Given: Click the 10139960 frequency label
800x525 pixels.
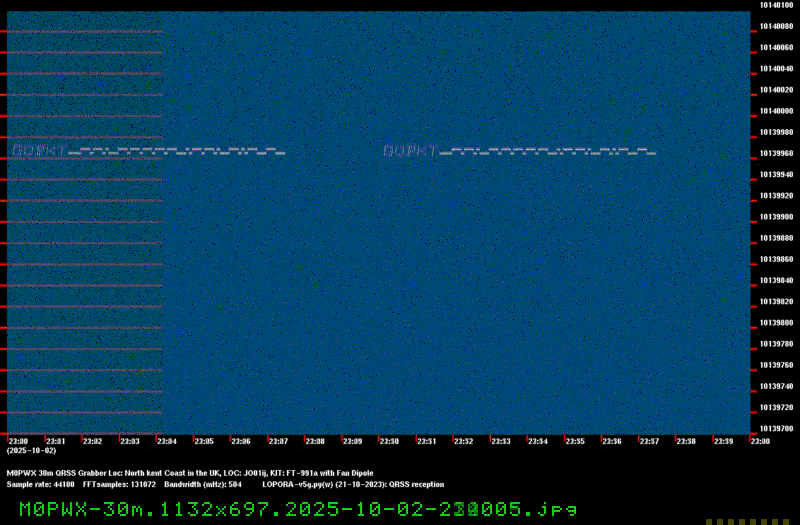Looking at the screenshot, I should point(777,153).
